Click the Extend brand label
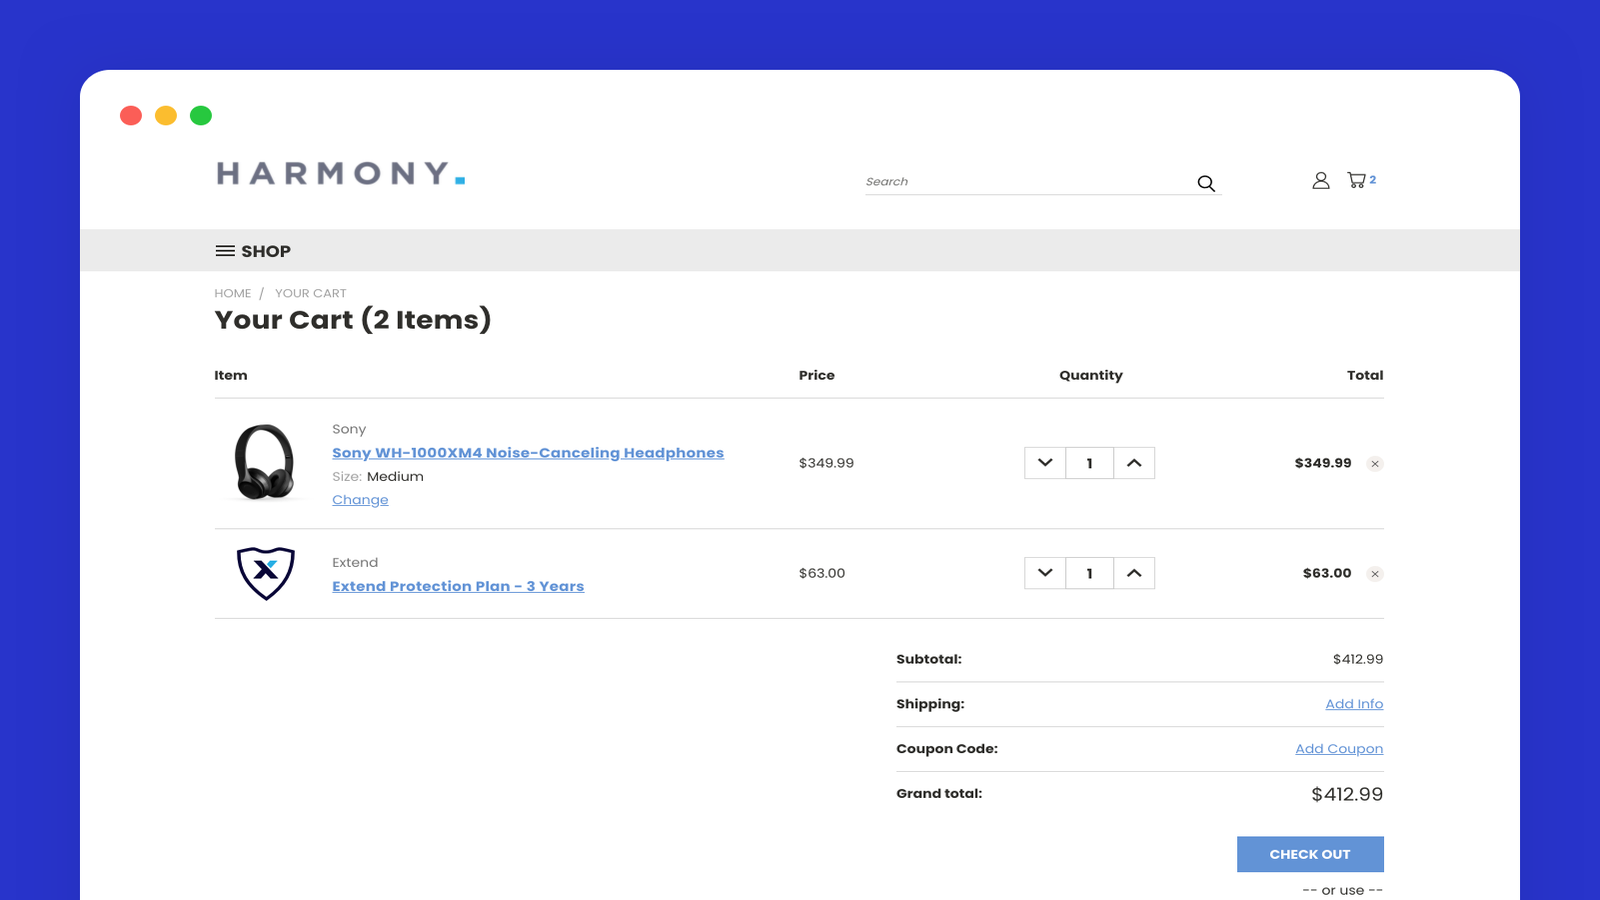The image size is (1600, 900). (x=355, y=562)
